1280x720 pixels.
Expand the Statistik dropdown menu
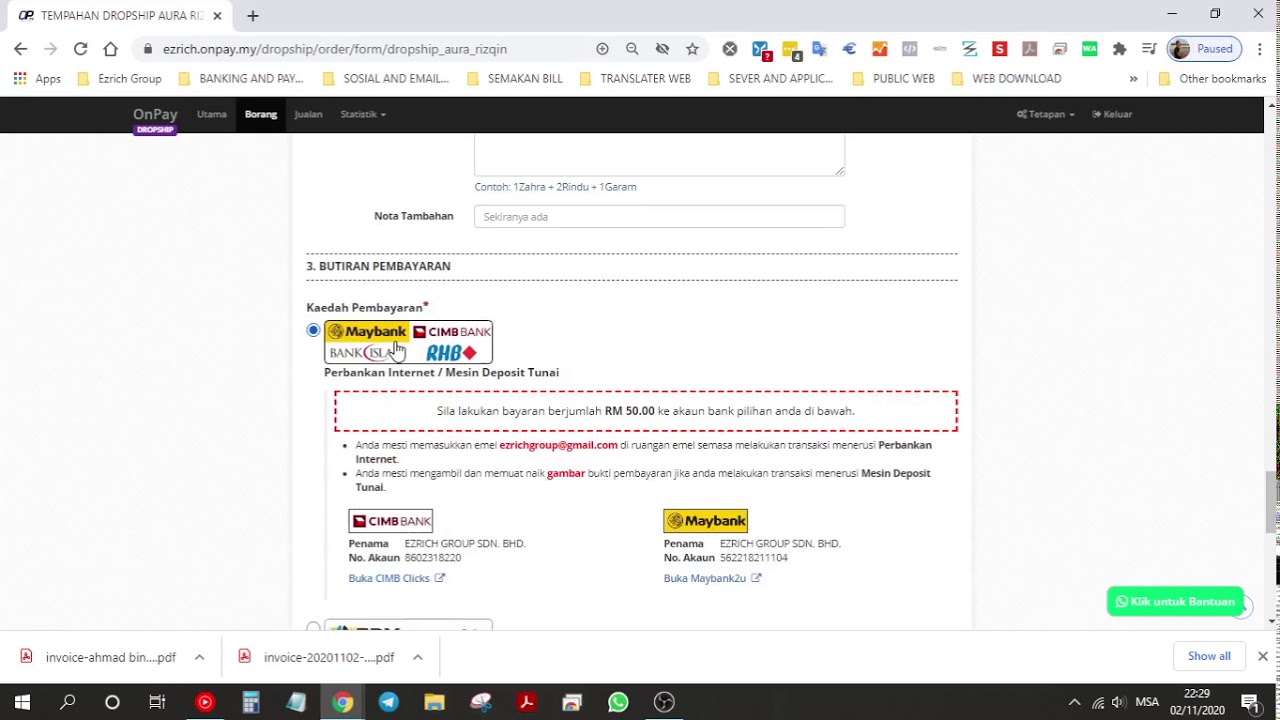[363, 114]
